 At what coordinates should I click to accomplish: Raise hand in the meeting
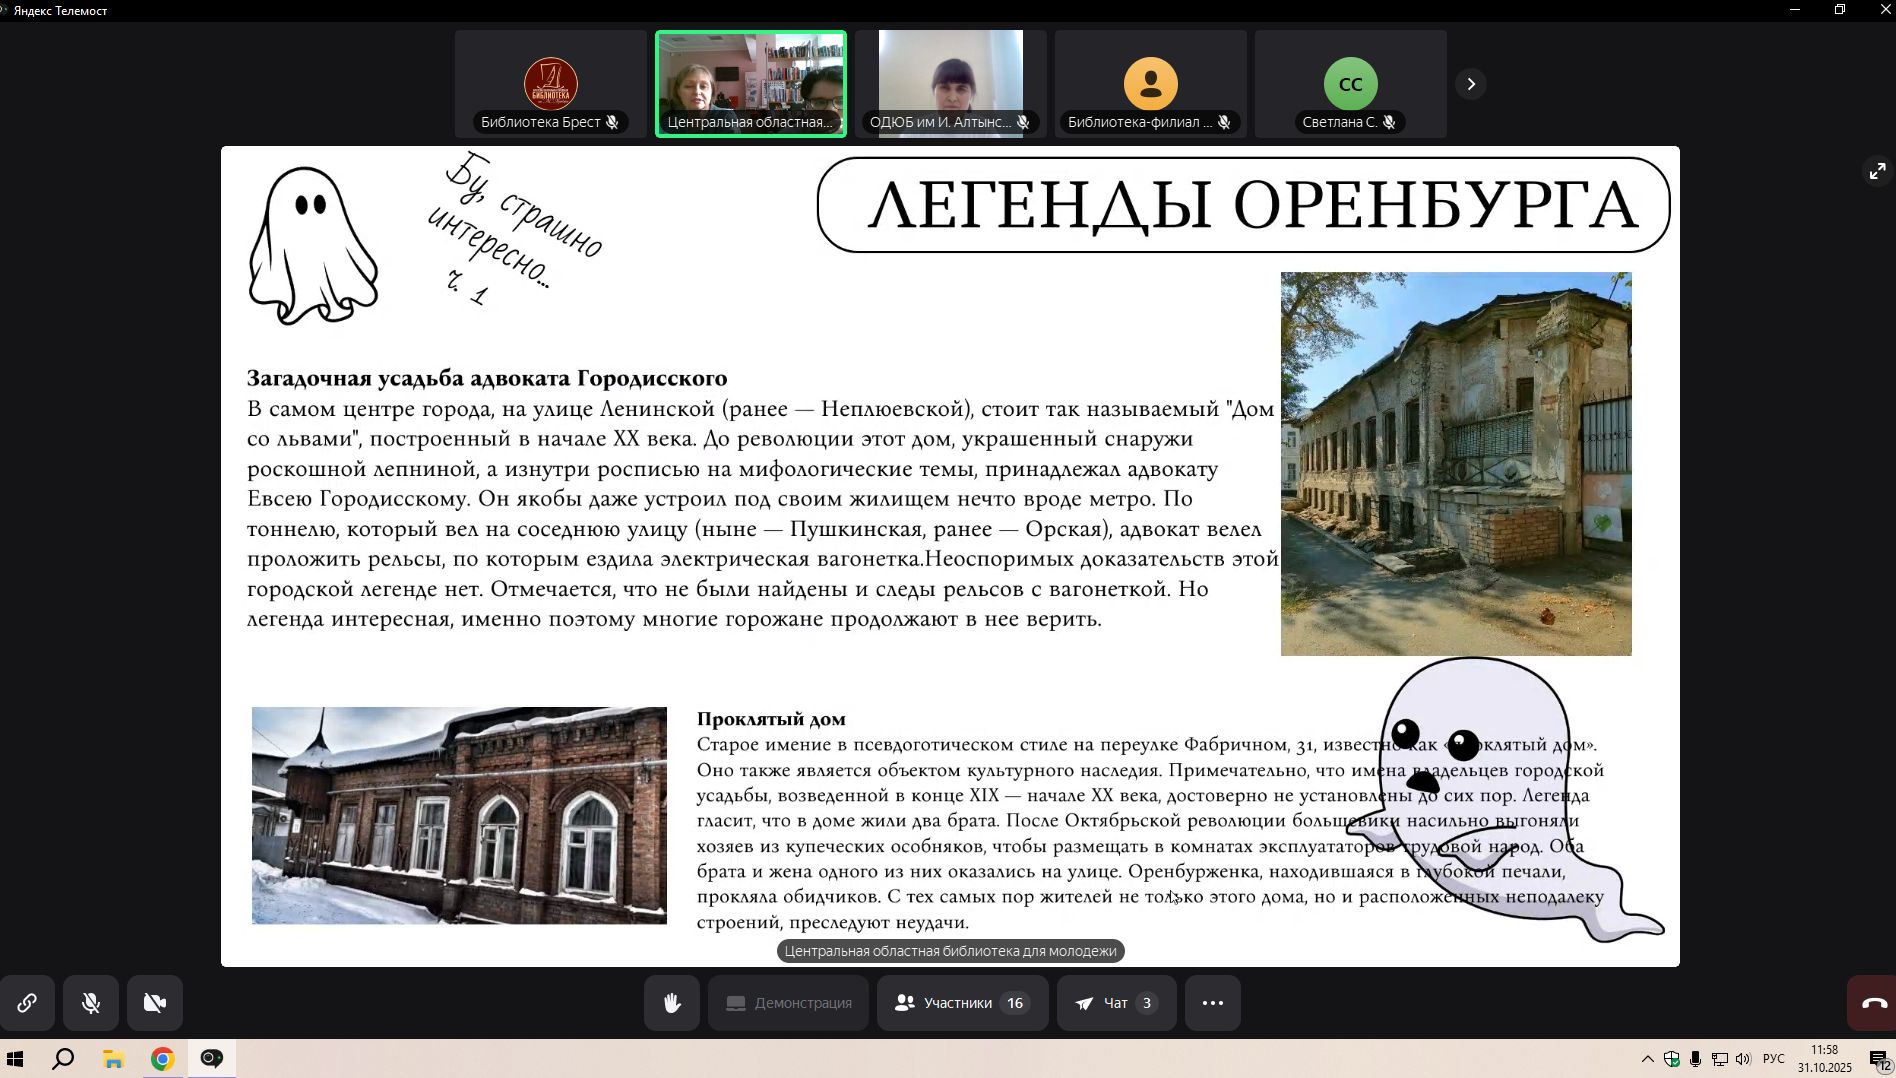click(x=672, y=1003)
